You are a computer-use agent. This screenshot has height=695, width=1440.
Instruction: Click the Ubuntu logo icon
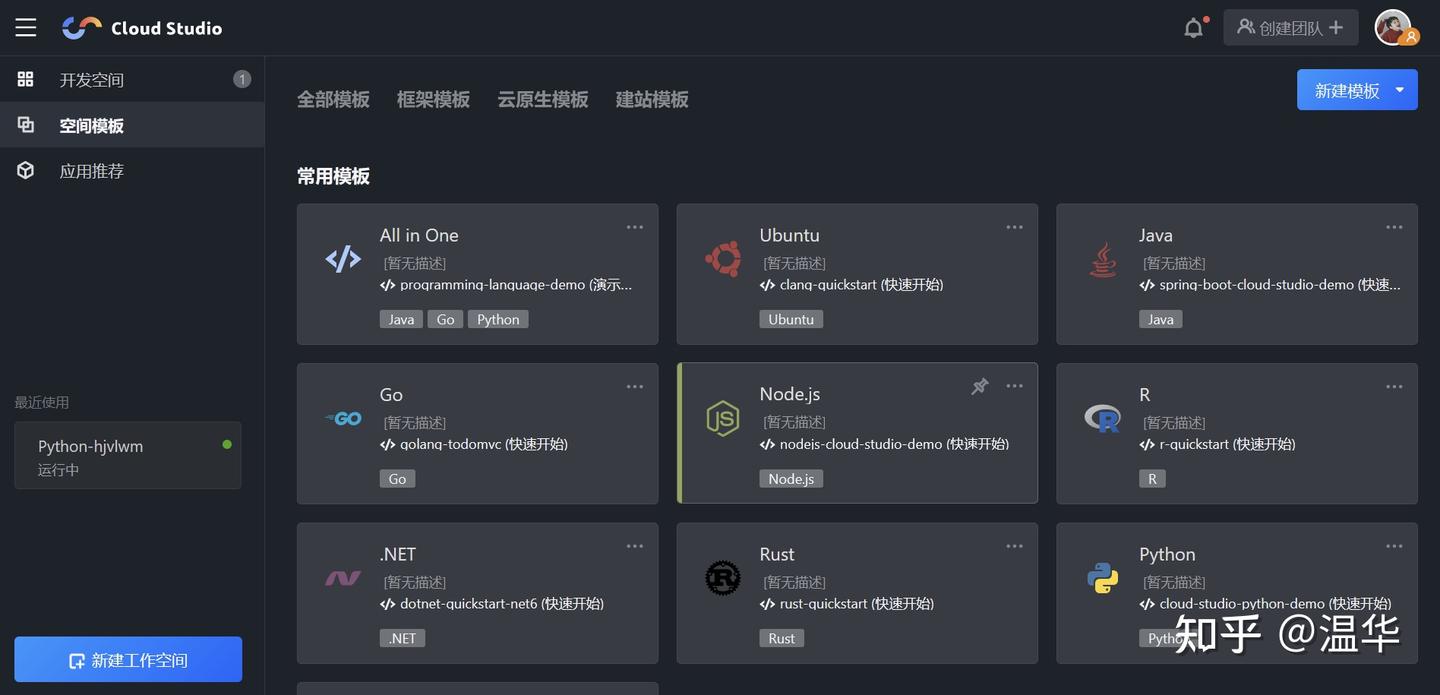pyautogui.click(x=722, y=259)
